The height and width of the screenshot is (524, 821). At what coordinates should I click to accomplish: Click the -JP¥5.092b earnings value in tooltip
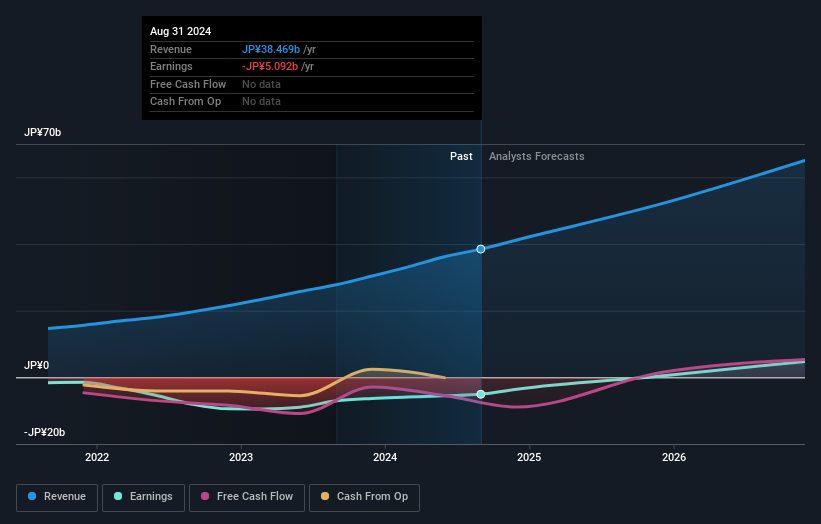pos(270,66)
